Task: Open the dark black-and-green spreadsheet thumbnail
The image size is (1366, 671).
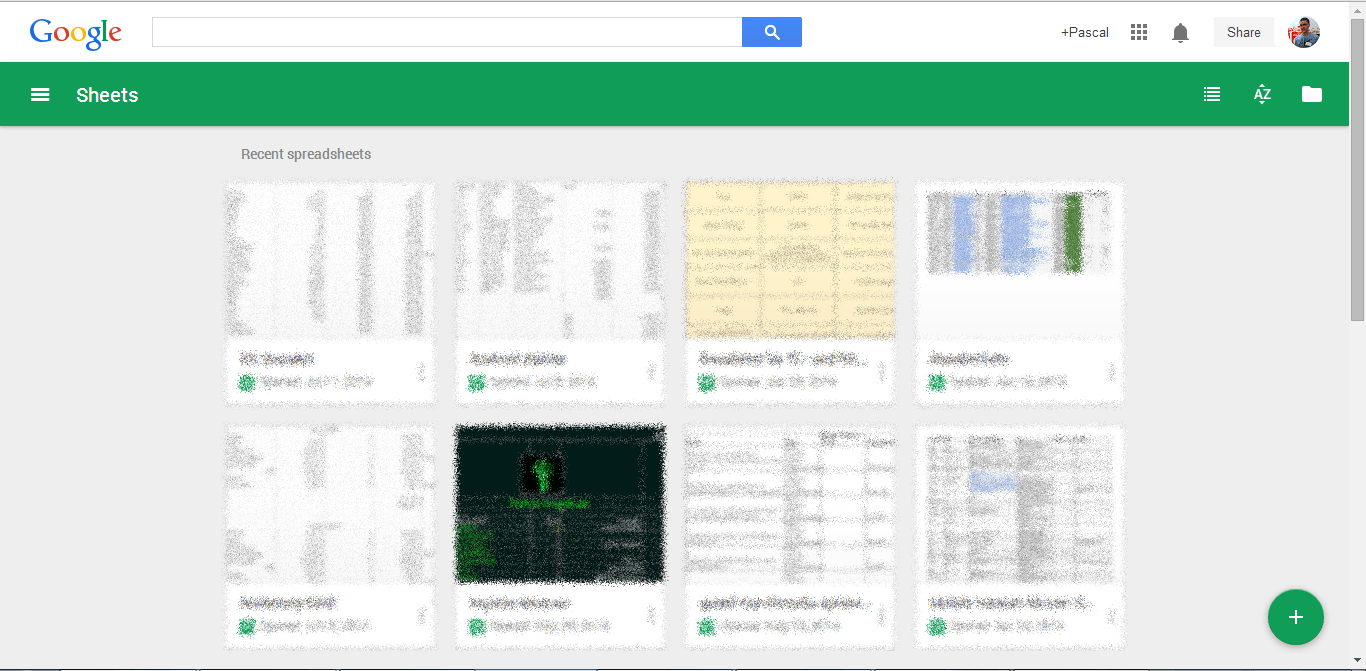Action: (560, 504)
